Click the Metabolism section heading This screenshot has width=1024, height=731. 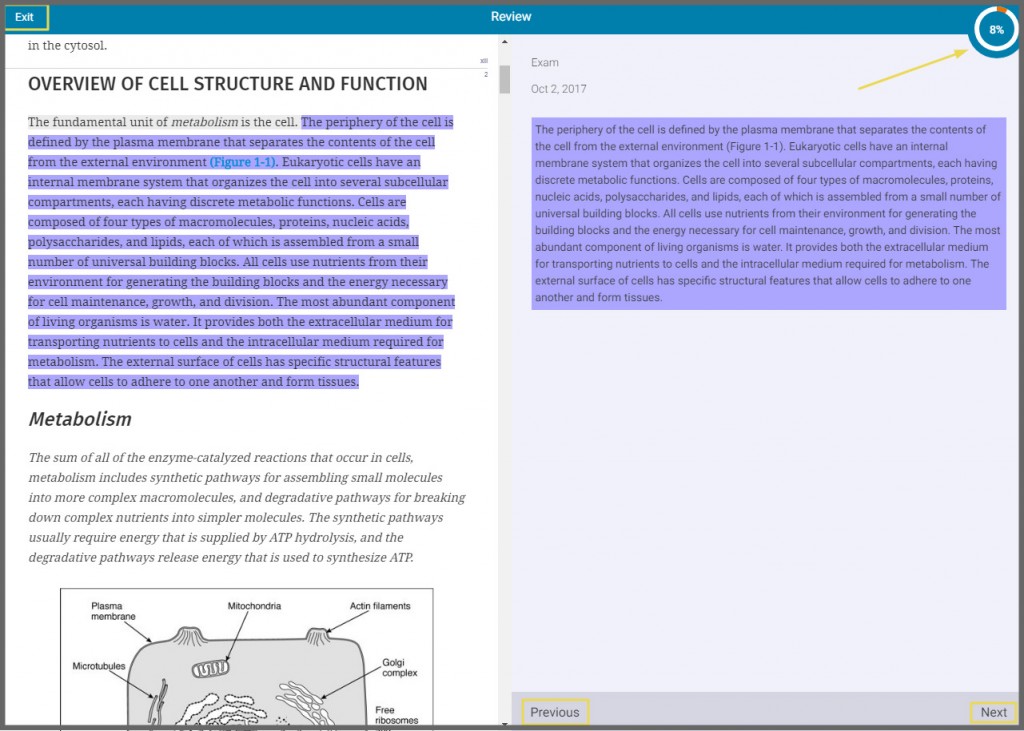(80, 419)
